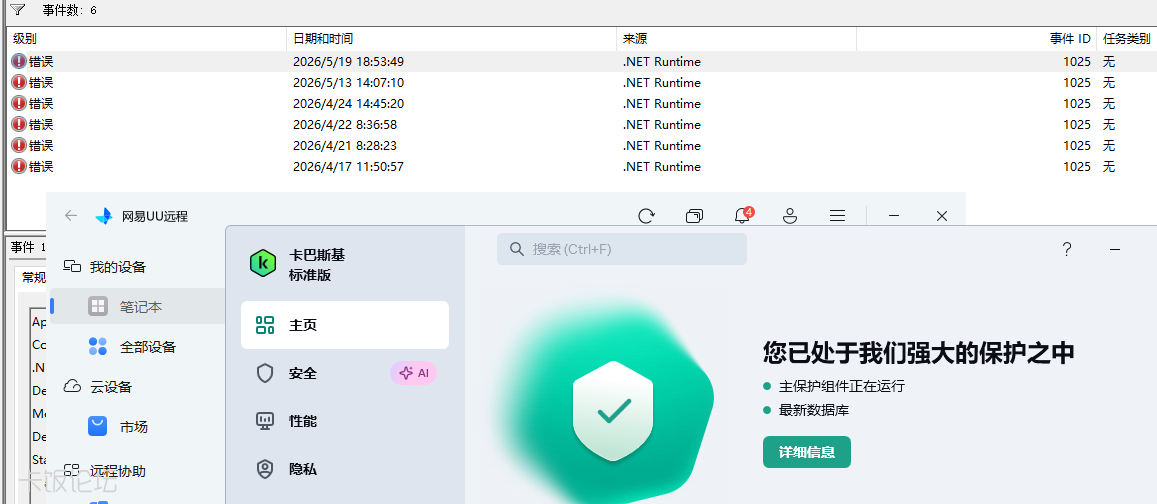Open notifications bell with badge 4
The image size is (1157, 504).
[x=743, y=215]
